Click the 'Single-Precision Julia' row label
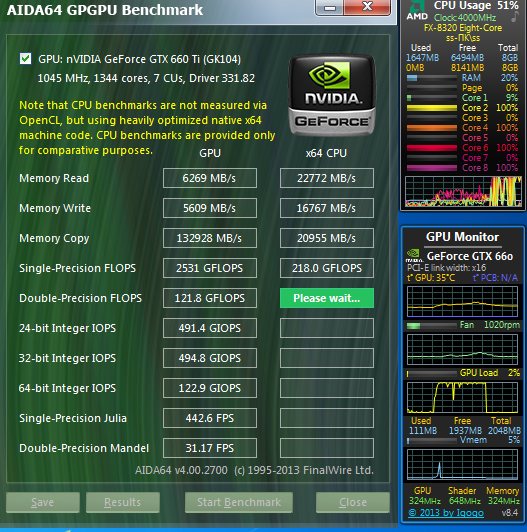527x532 pixels. pyautogui.click(x=73, y=418)
